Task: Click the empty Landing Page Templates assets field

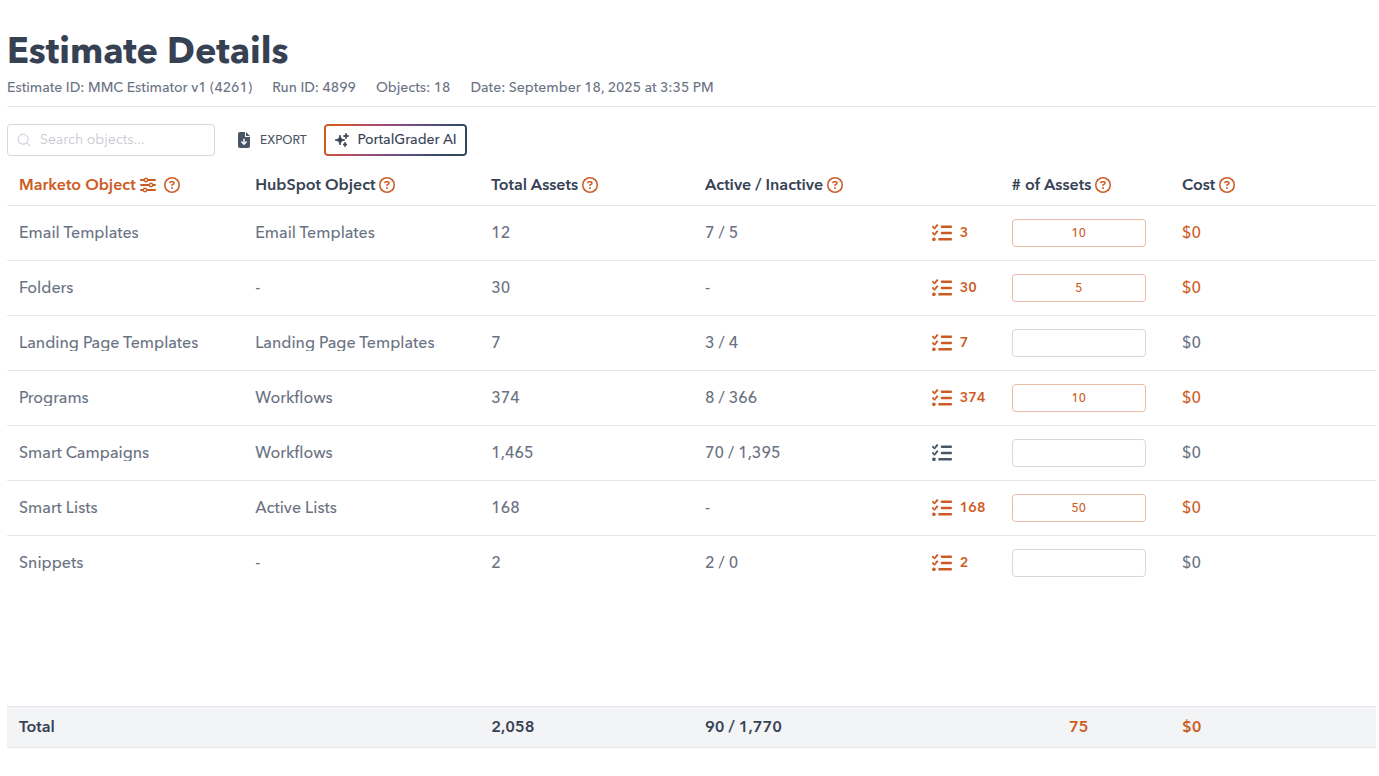Action: (x=1078, y=343)
